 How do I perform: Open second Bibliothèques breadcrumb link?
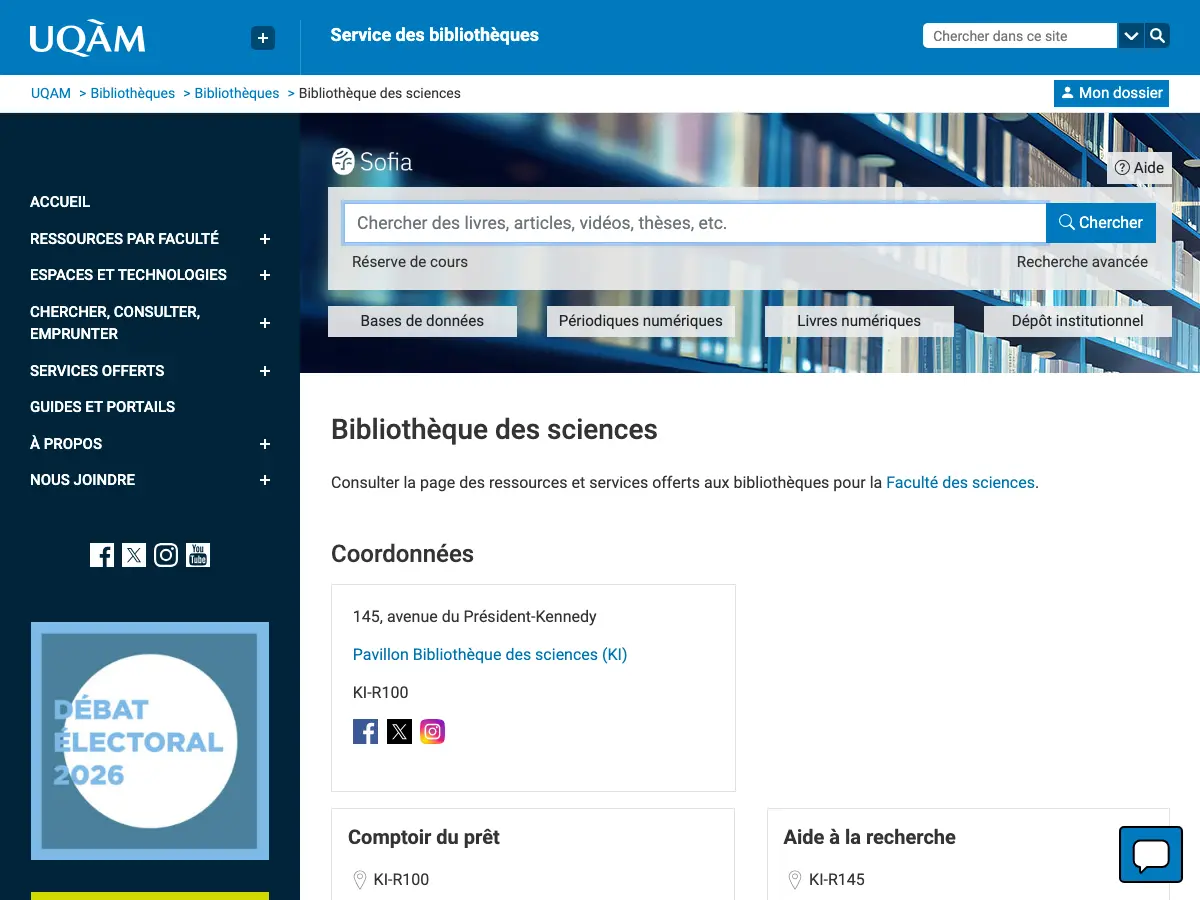(237, 93)
